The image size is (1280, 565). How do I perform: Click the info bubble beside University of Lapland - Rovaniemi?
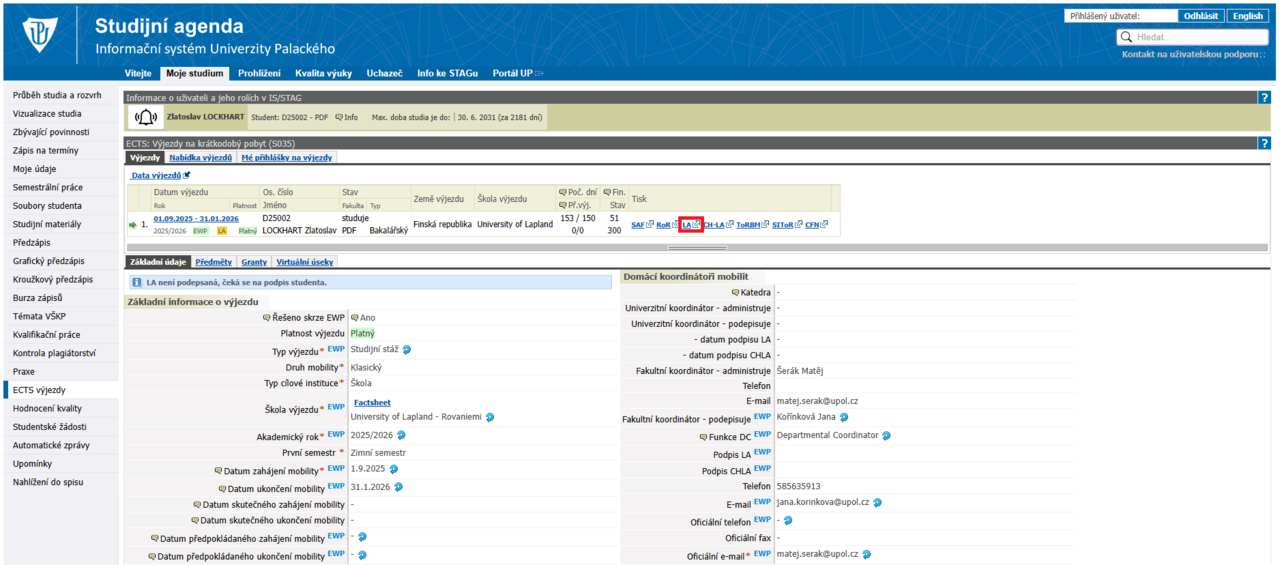coord(490,417)
